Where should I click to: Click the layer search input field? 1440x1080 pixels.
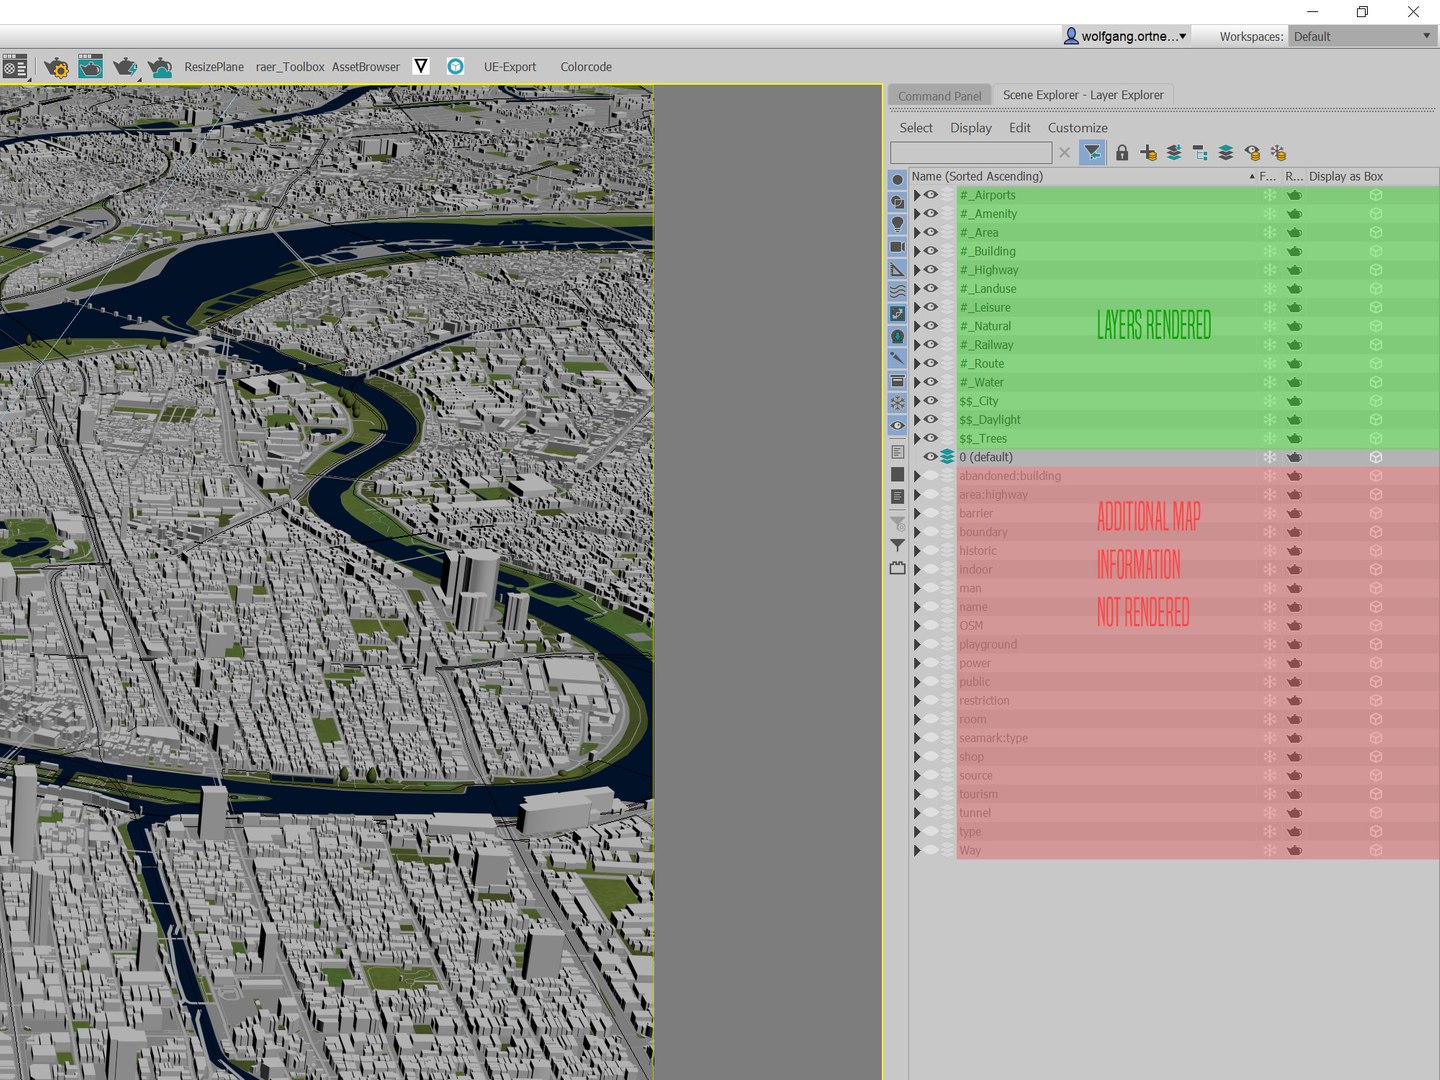coord(971,152)
